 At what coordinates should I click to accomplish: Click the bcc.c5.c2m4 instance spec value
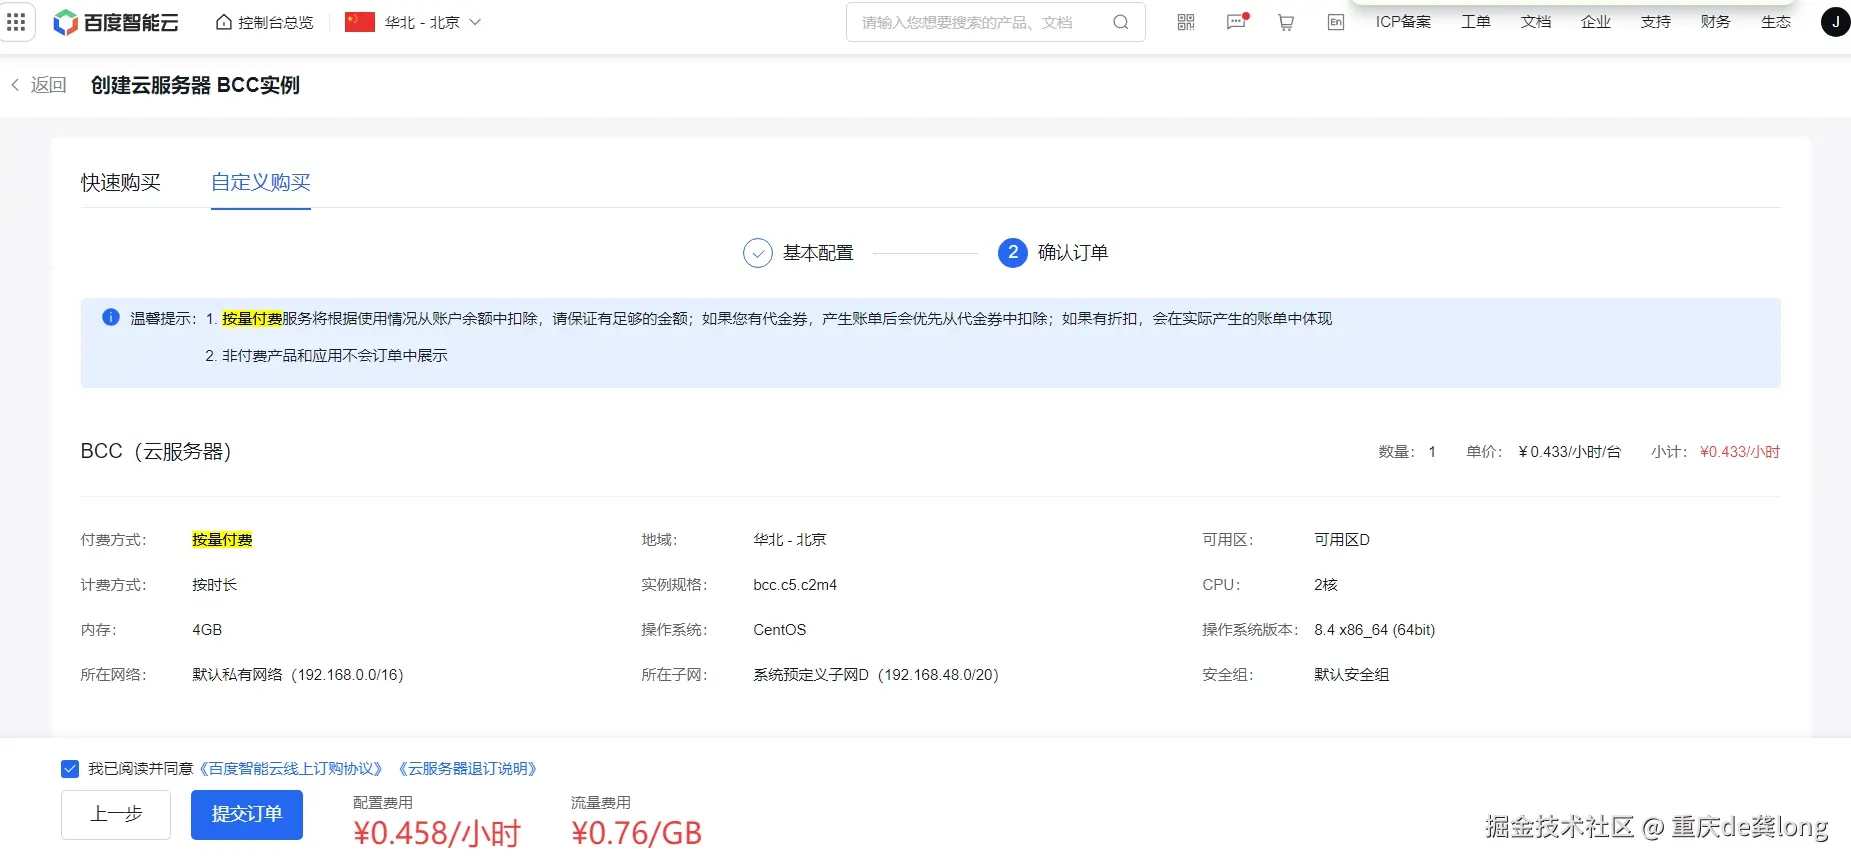[x=795, y=585]
